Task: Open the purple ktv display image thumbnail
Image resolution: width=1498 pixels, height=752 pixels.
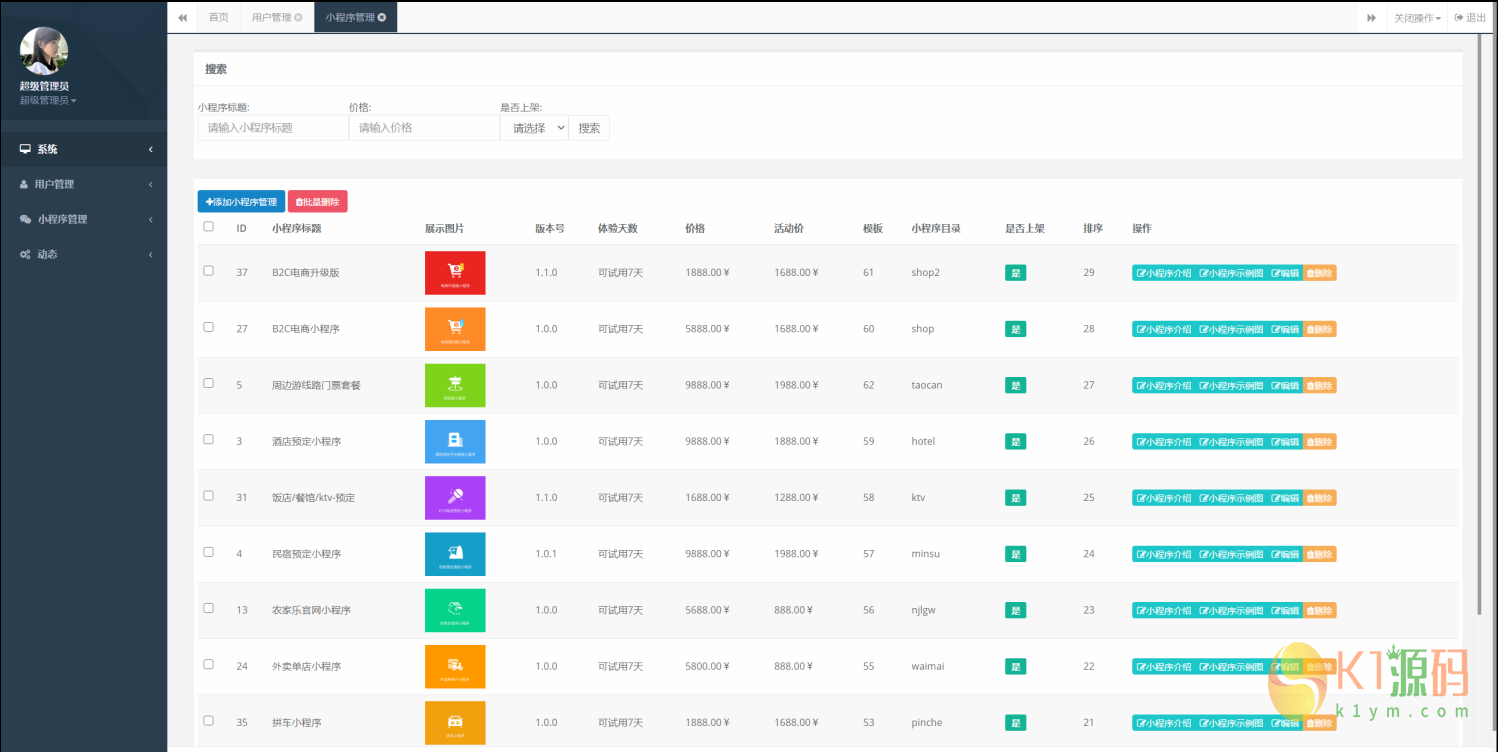Action: [455, 497]
